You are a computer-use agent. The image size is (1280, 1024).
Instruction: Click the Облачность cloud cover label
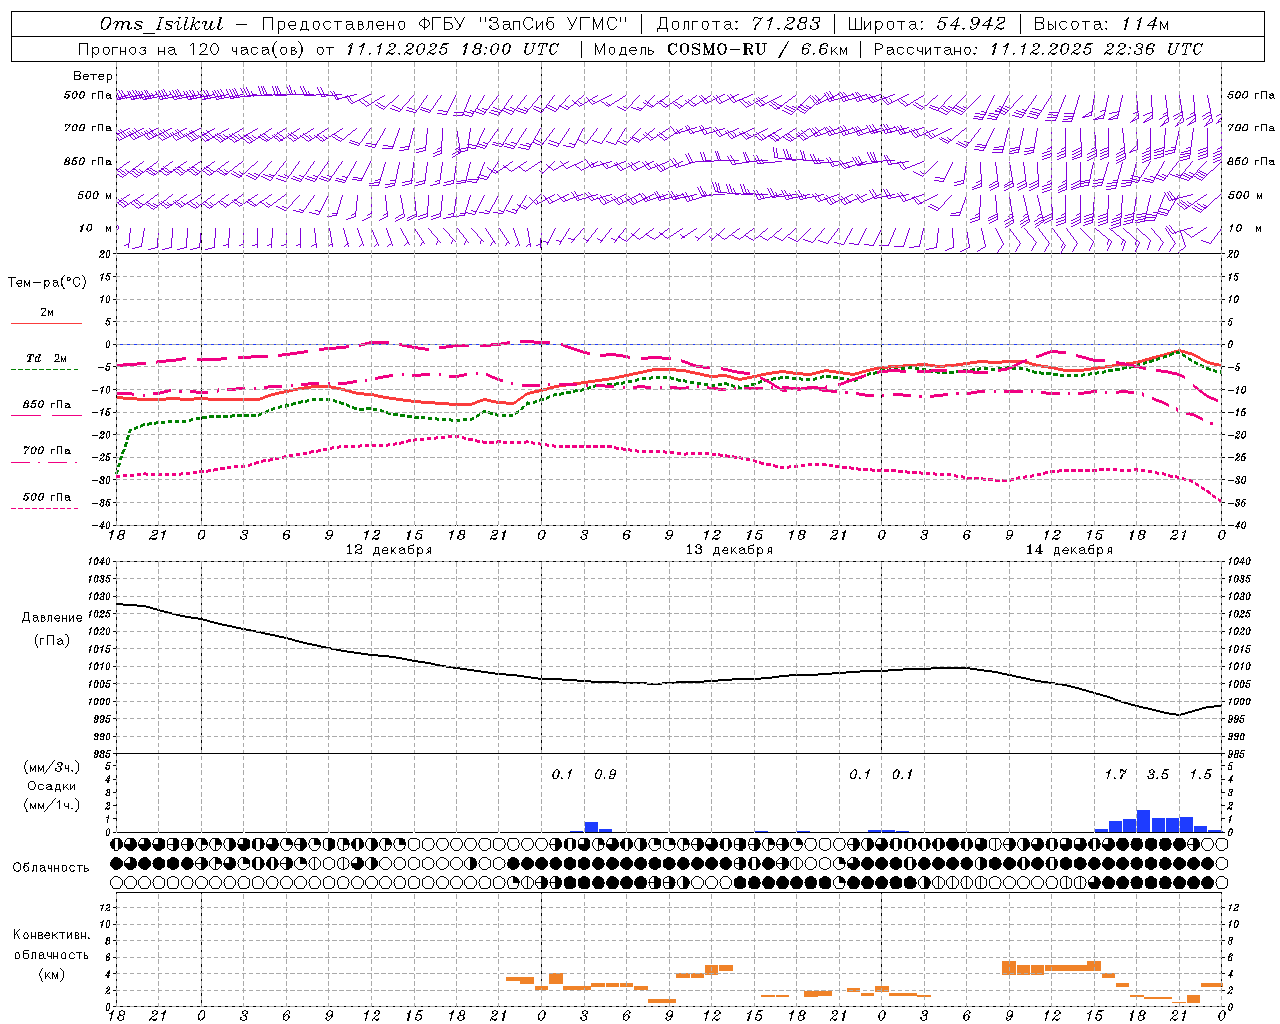tap(51, 868)
